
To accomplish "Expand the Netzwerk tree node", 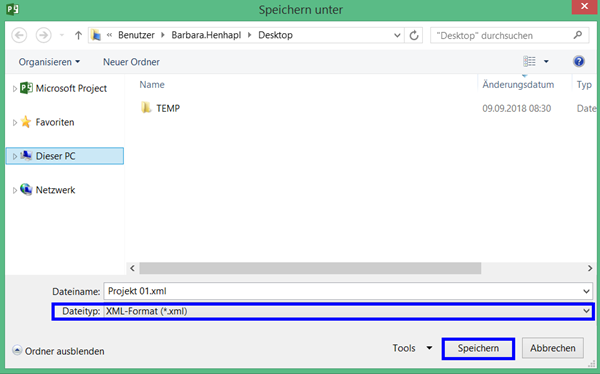I will click(15, 190).
